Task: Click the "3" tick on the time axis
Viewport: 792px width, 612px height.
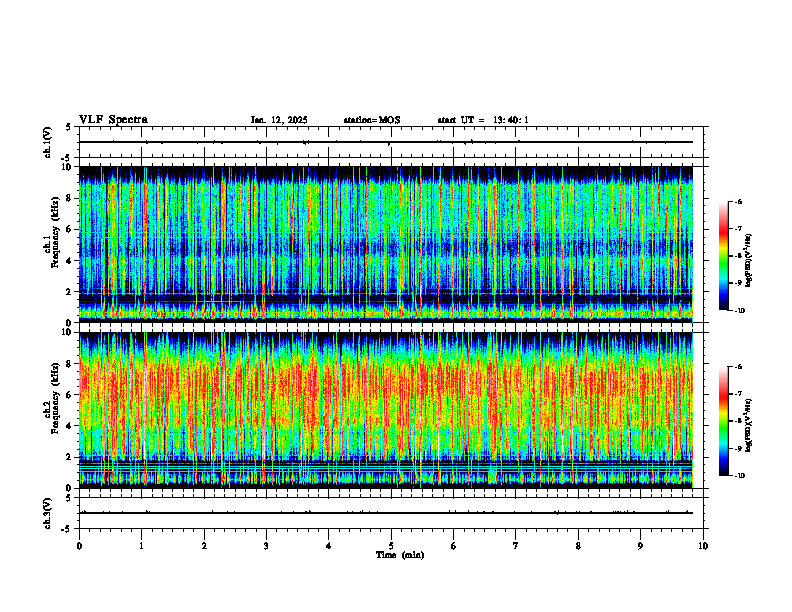Action: [266, 546]
